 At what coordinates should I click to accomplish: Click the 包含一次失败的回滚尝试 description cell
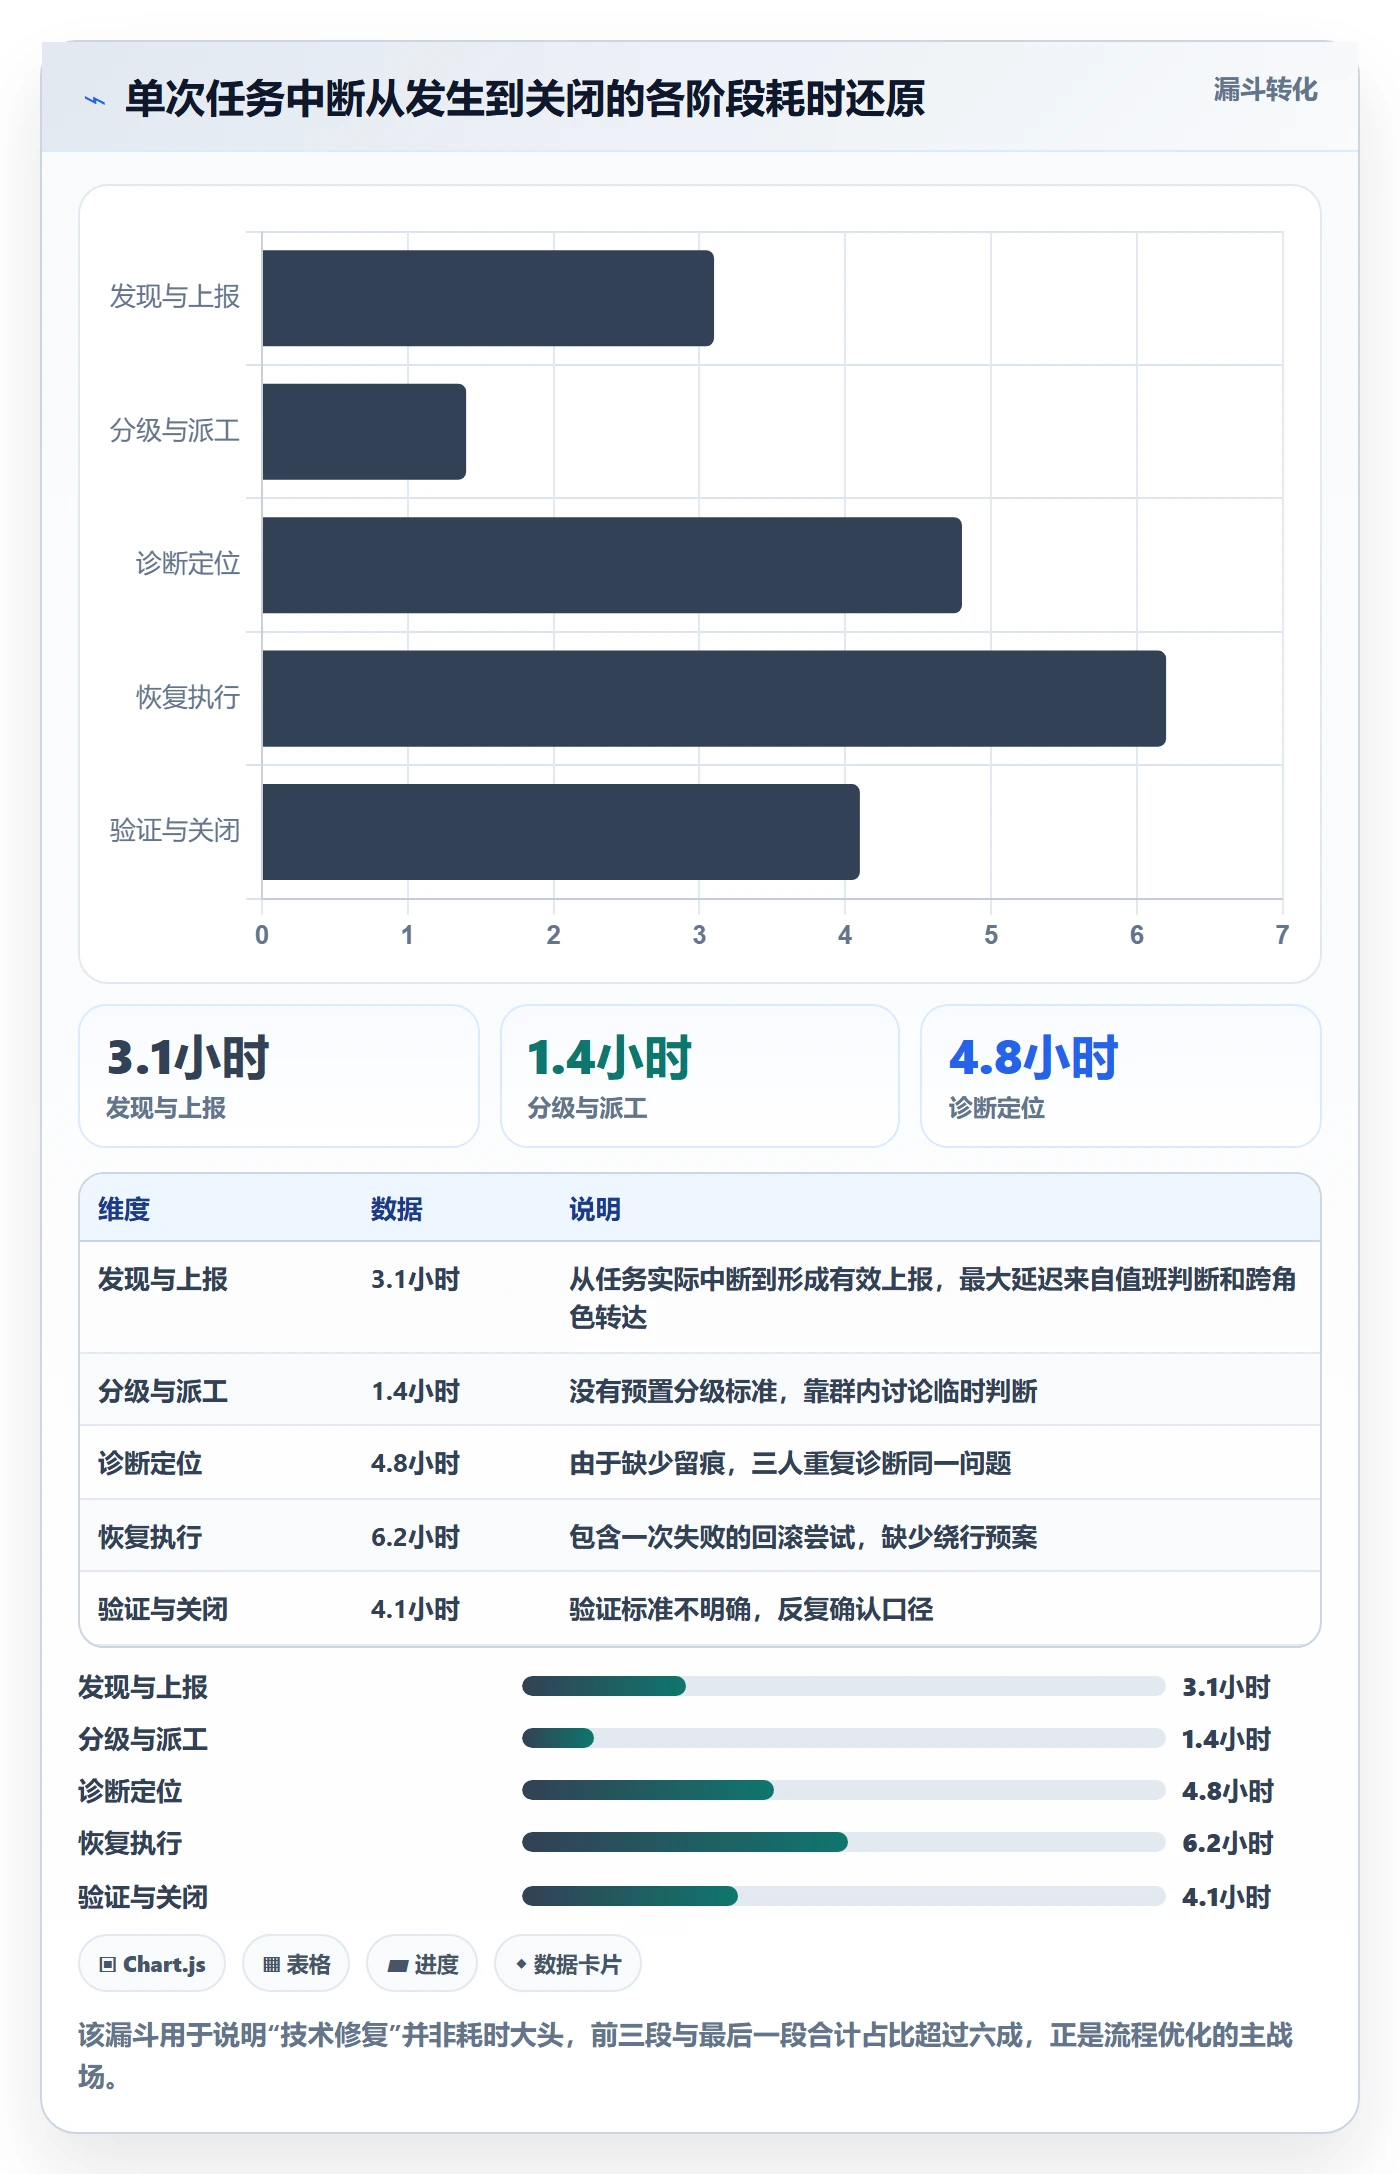pyautogui.click(x=803, y=1537)
